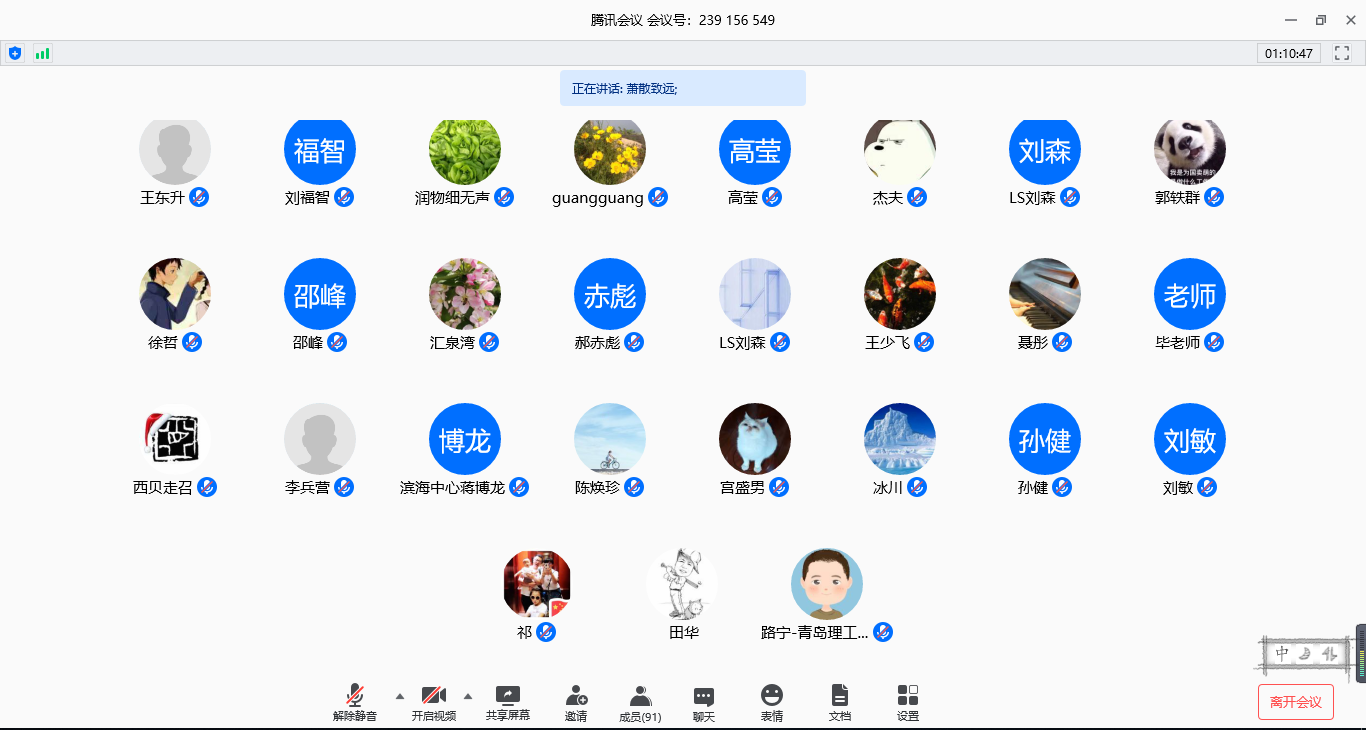This screenshot has height=730, width=1366.
Task: Unmute microphone with 解除静音
Action: click(x=355, y=702)
